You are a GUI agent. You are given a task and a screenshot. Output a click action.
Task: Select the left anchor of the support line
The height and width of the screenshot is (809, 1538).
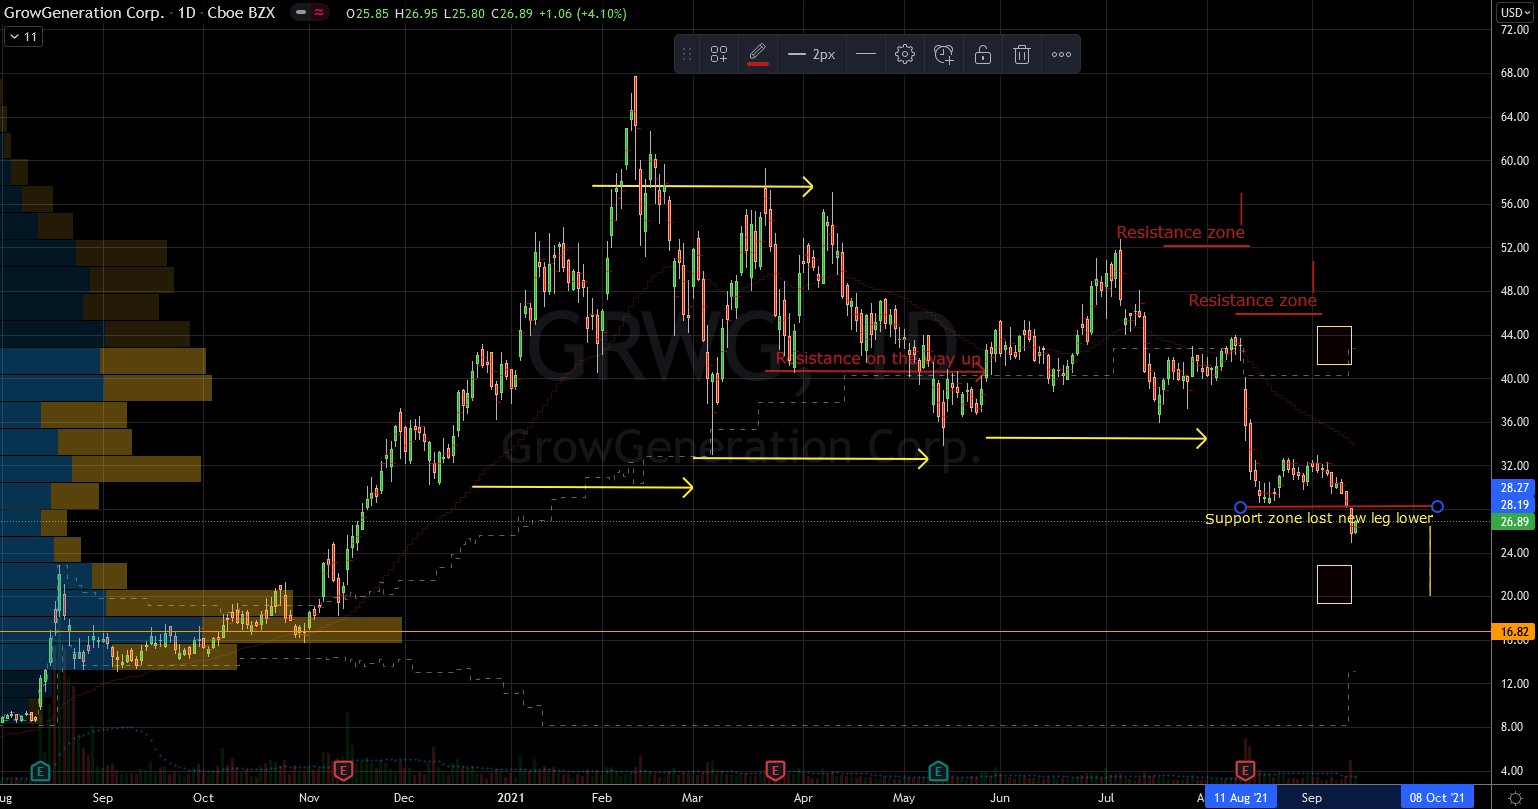pyautogui.click(x=1240, y=507)
